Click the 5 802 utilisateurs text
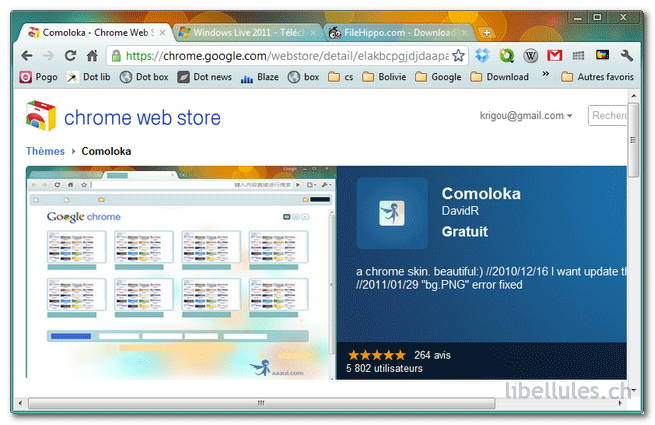Viewport: 655px width, 425px height. 384,369
